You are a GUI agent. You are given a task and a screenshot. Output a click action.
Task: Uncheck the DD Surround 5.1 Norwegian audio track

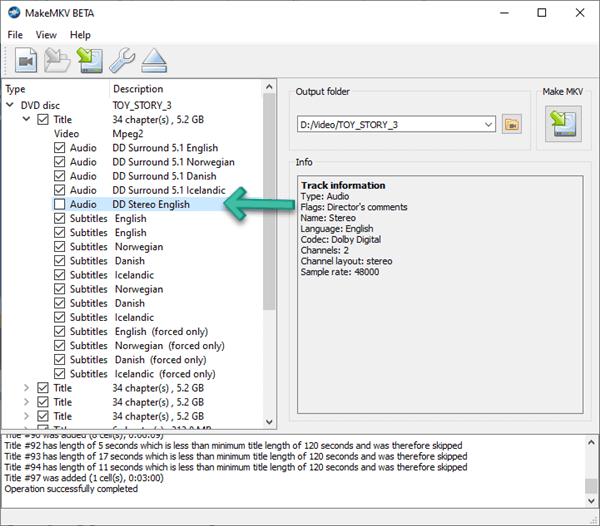coord(59,162)
